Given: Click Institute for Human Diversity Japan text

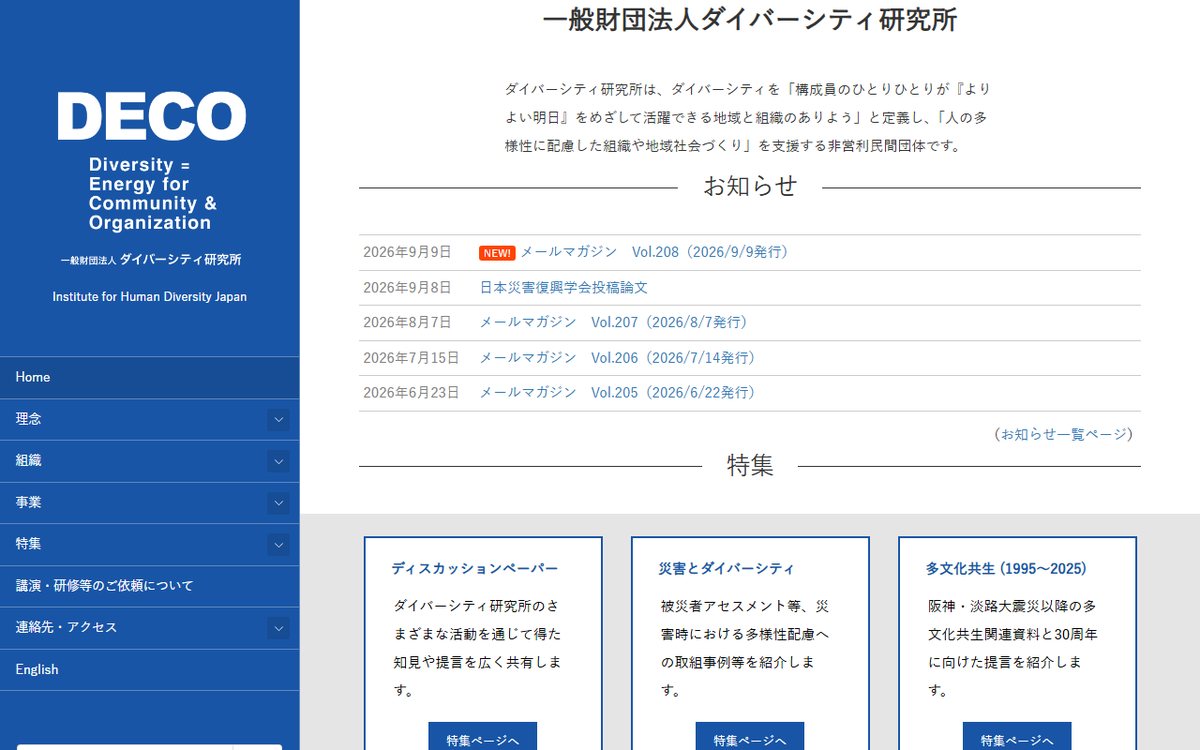Looking at the screenshot, I should 150,297.
